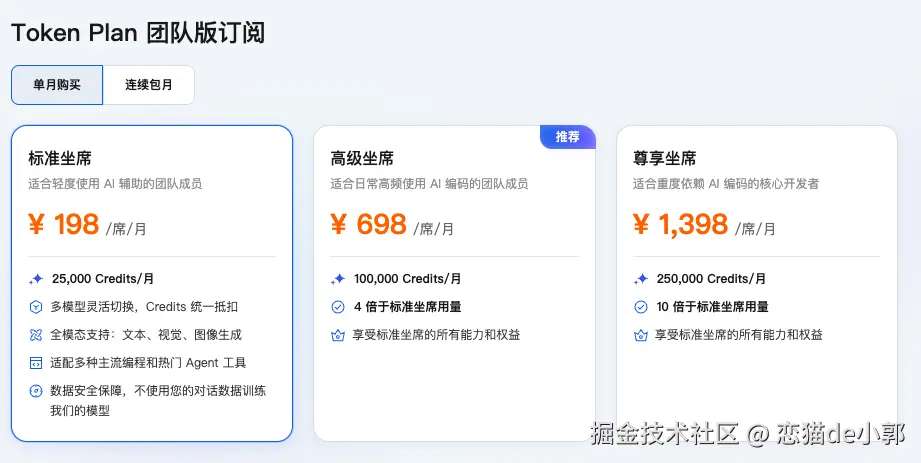Image resolution: width=921 pixels, height=463 pixels.
Task: Click the data security guarantee icon
Action: 36,391
